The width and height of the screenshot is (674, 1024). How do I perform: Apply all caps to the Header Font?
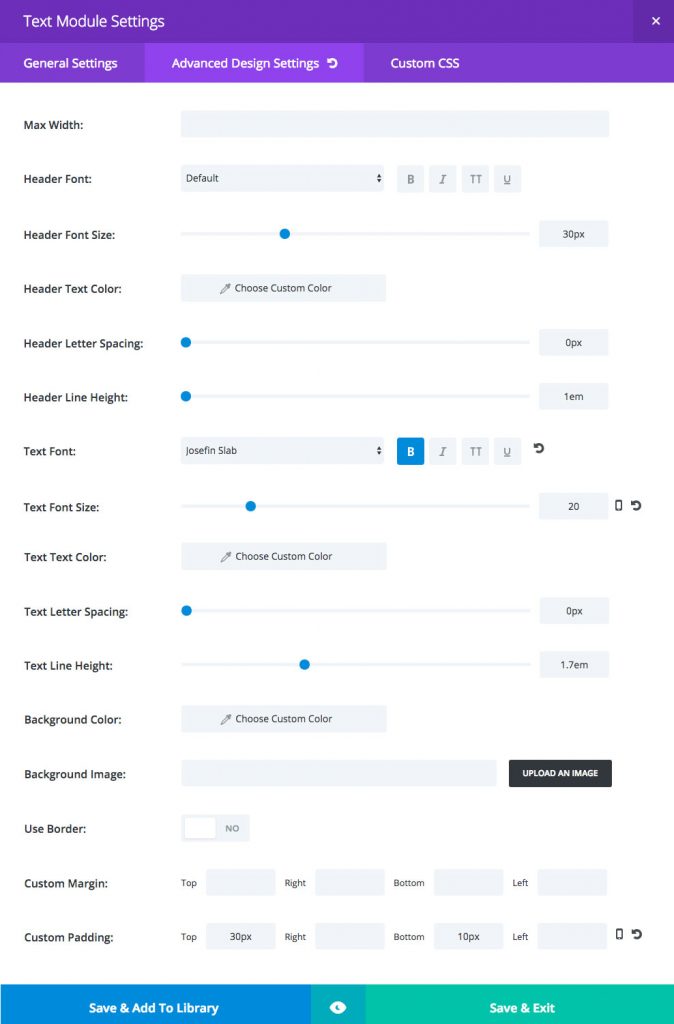[x=475, y=179]
